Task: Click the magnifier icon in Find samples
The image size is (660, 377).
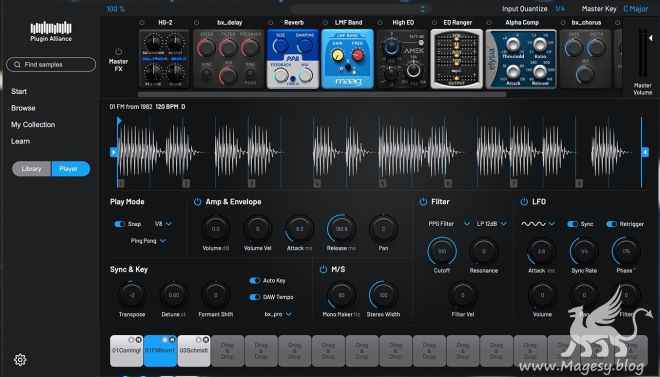Action: tap(17, 64)
